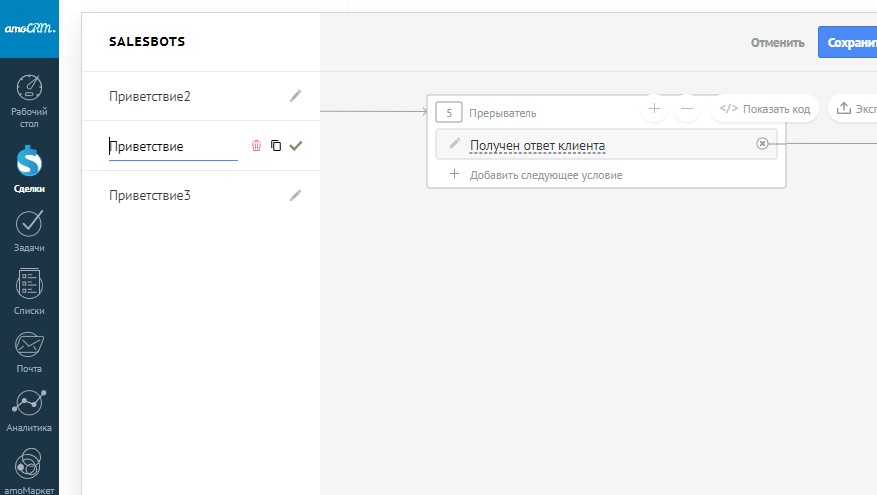Delete the Приветствие bot
The height and width of the screenshot is (495, 877).
pyautogui.click(x=256, y=146)
